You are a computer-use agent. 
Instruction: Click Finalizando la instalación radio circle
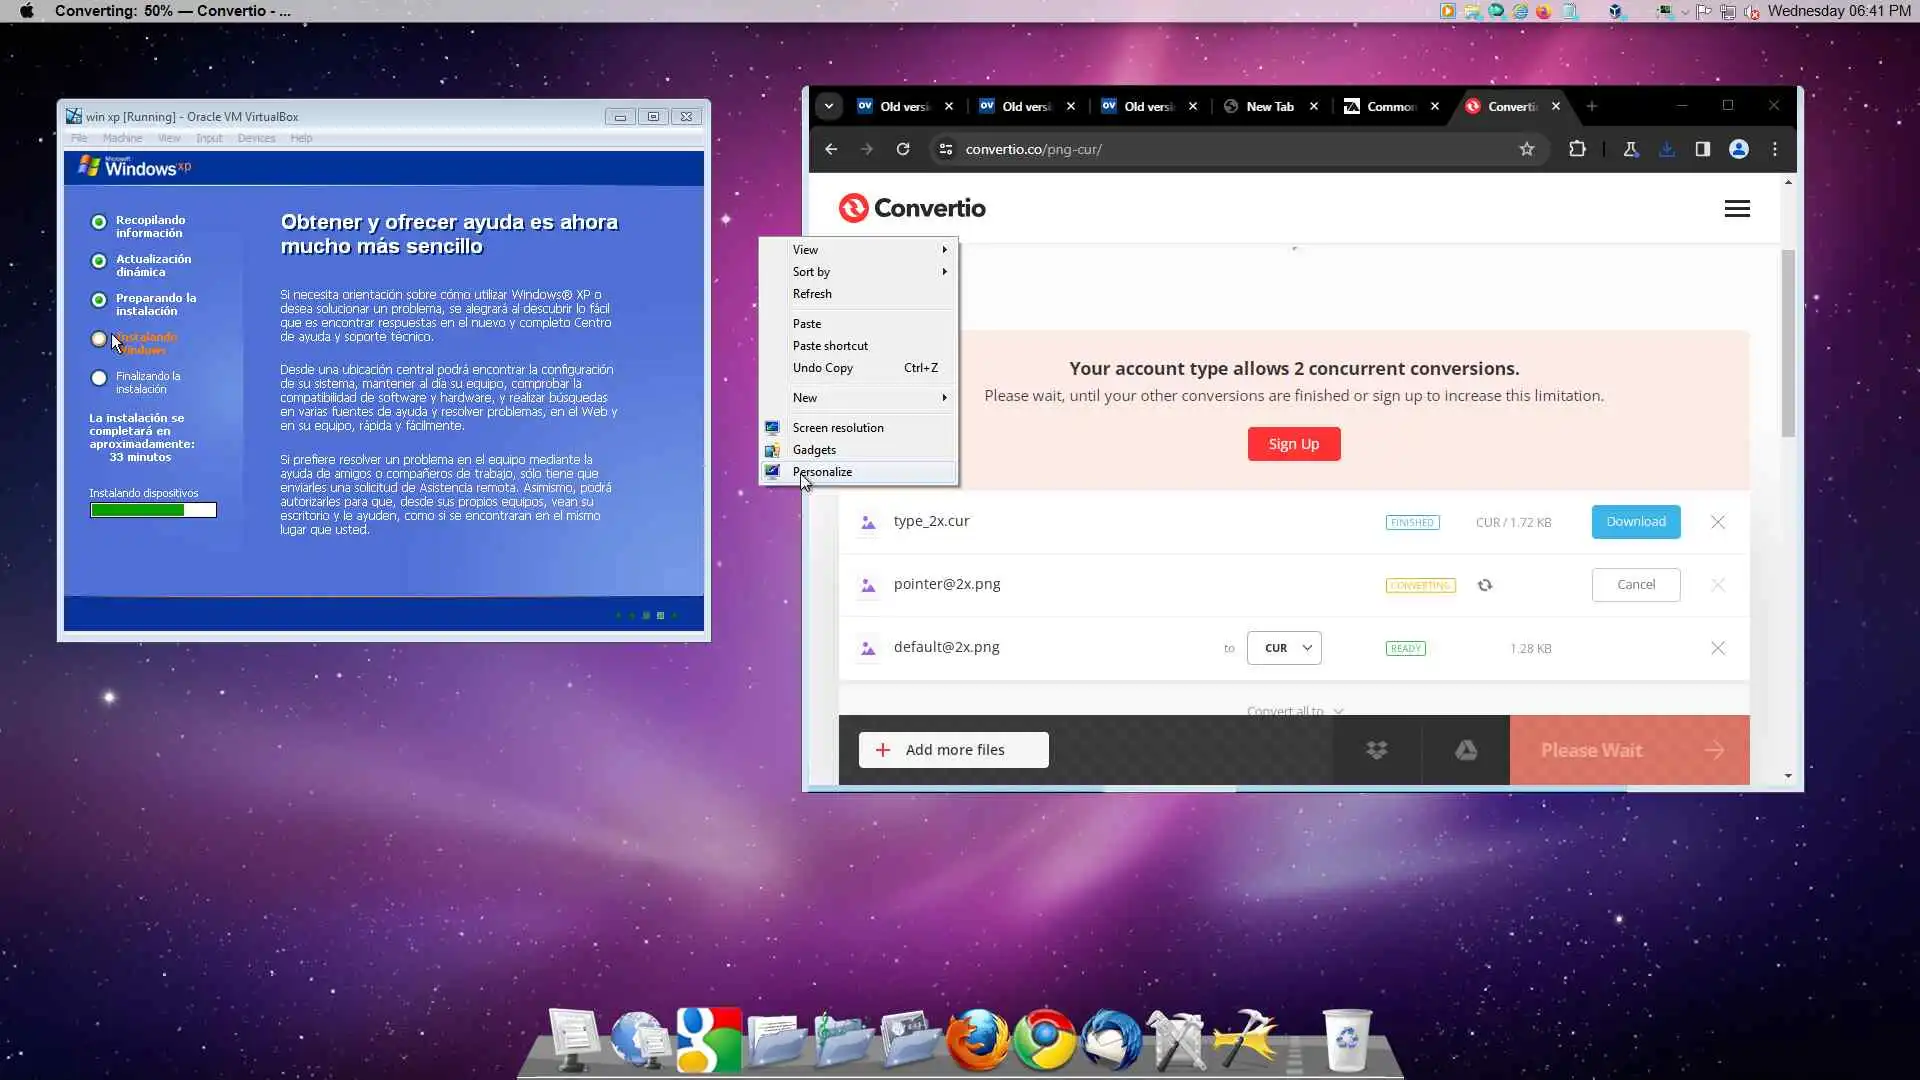coord(99,378)
